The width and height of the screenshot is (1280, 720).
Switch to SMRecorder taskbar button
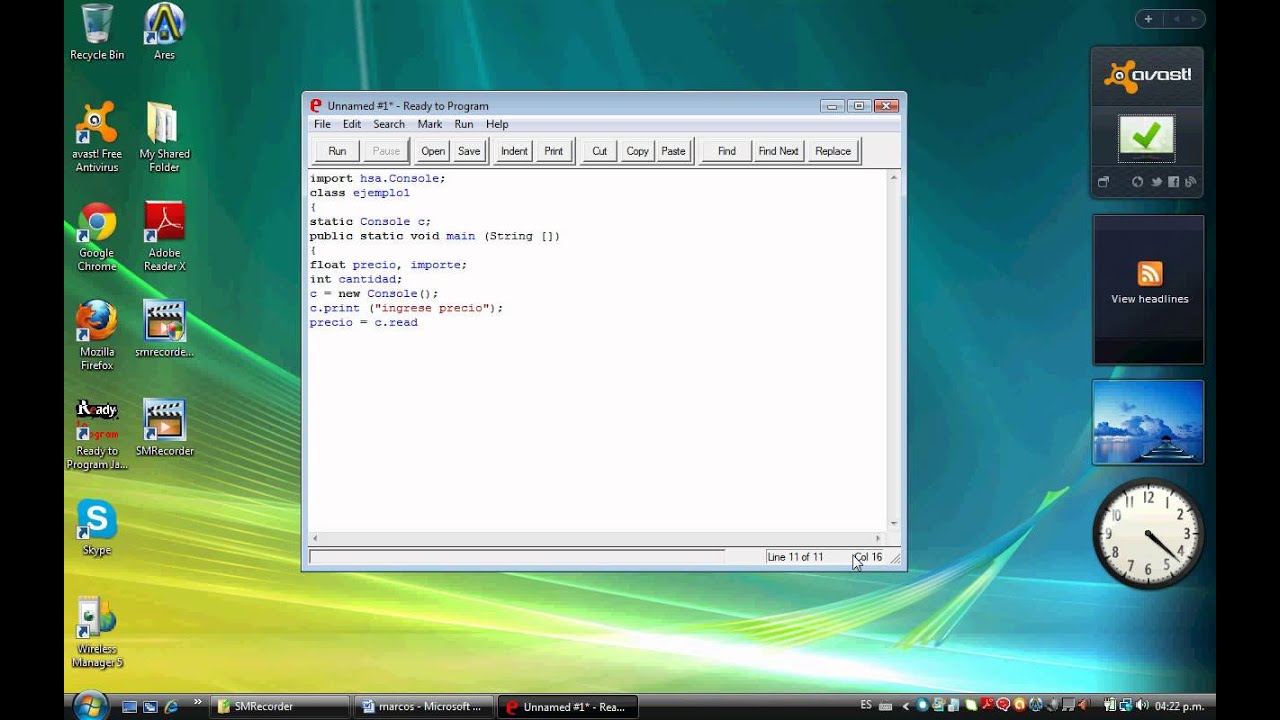[281, 706]
